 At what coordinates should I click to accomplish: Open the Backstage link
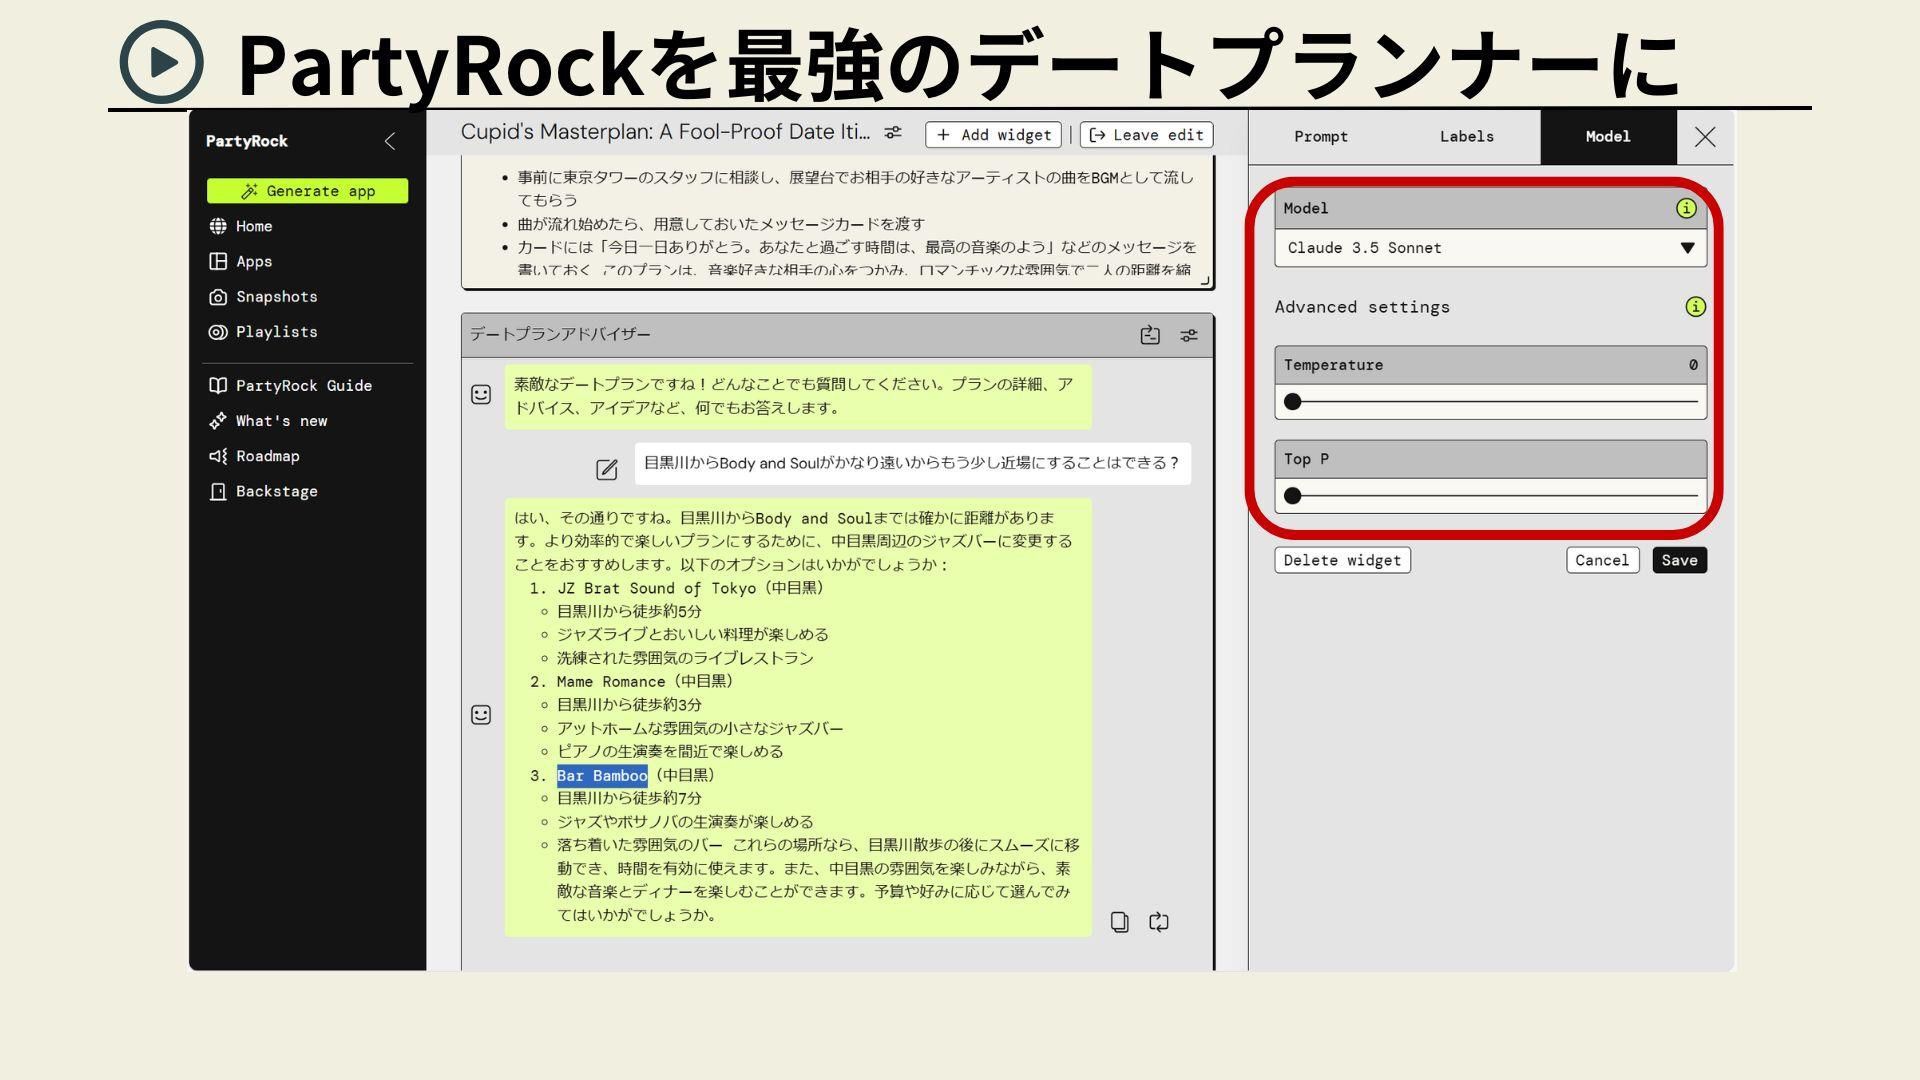coord(276,491)
